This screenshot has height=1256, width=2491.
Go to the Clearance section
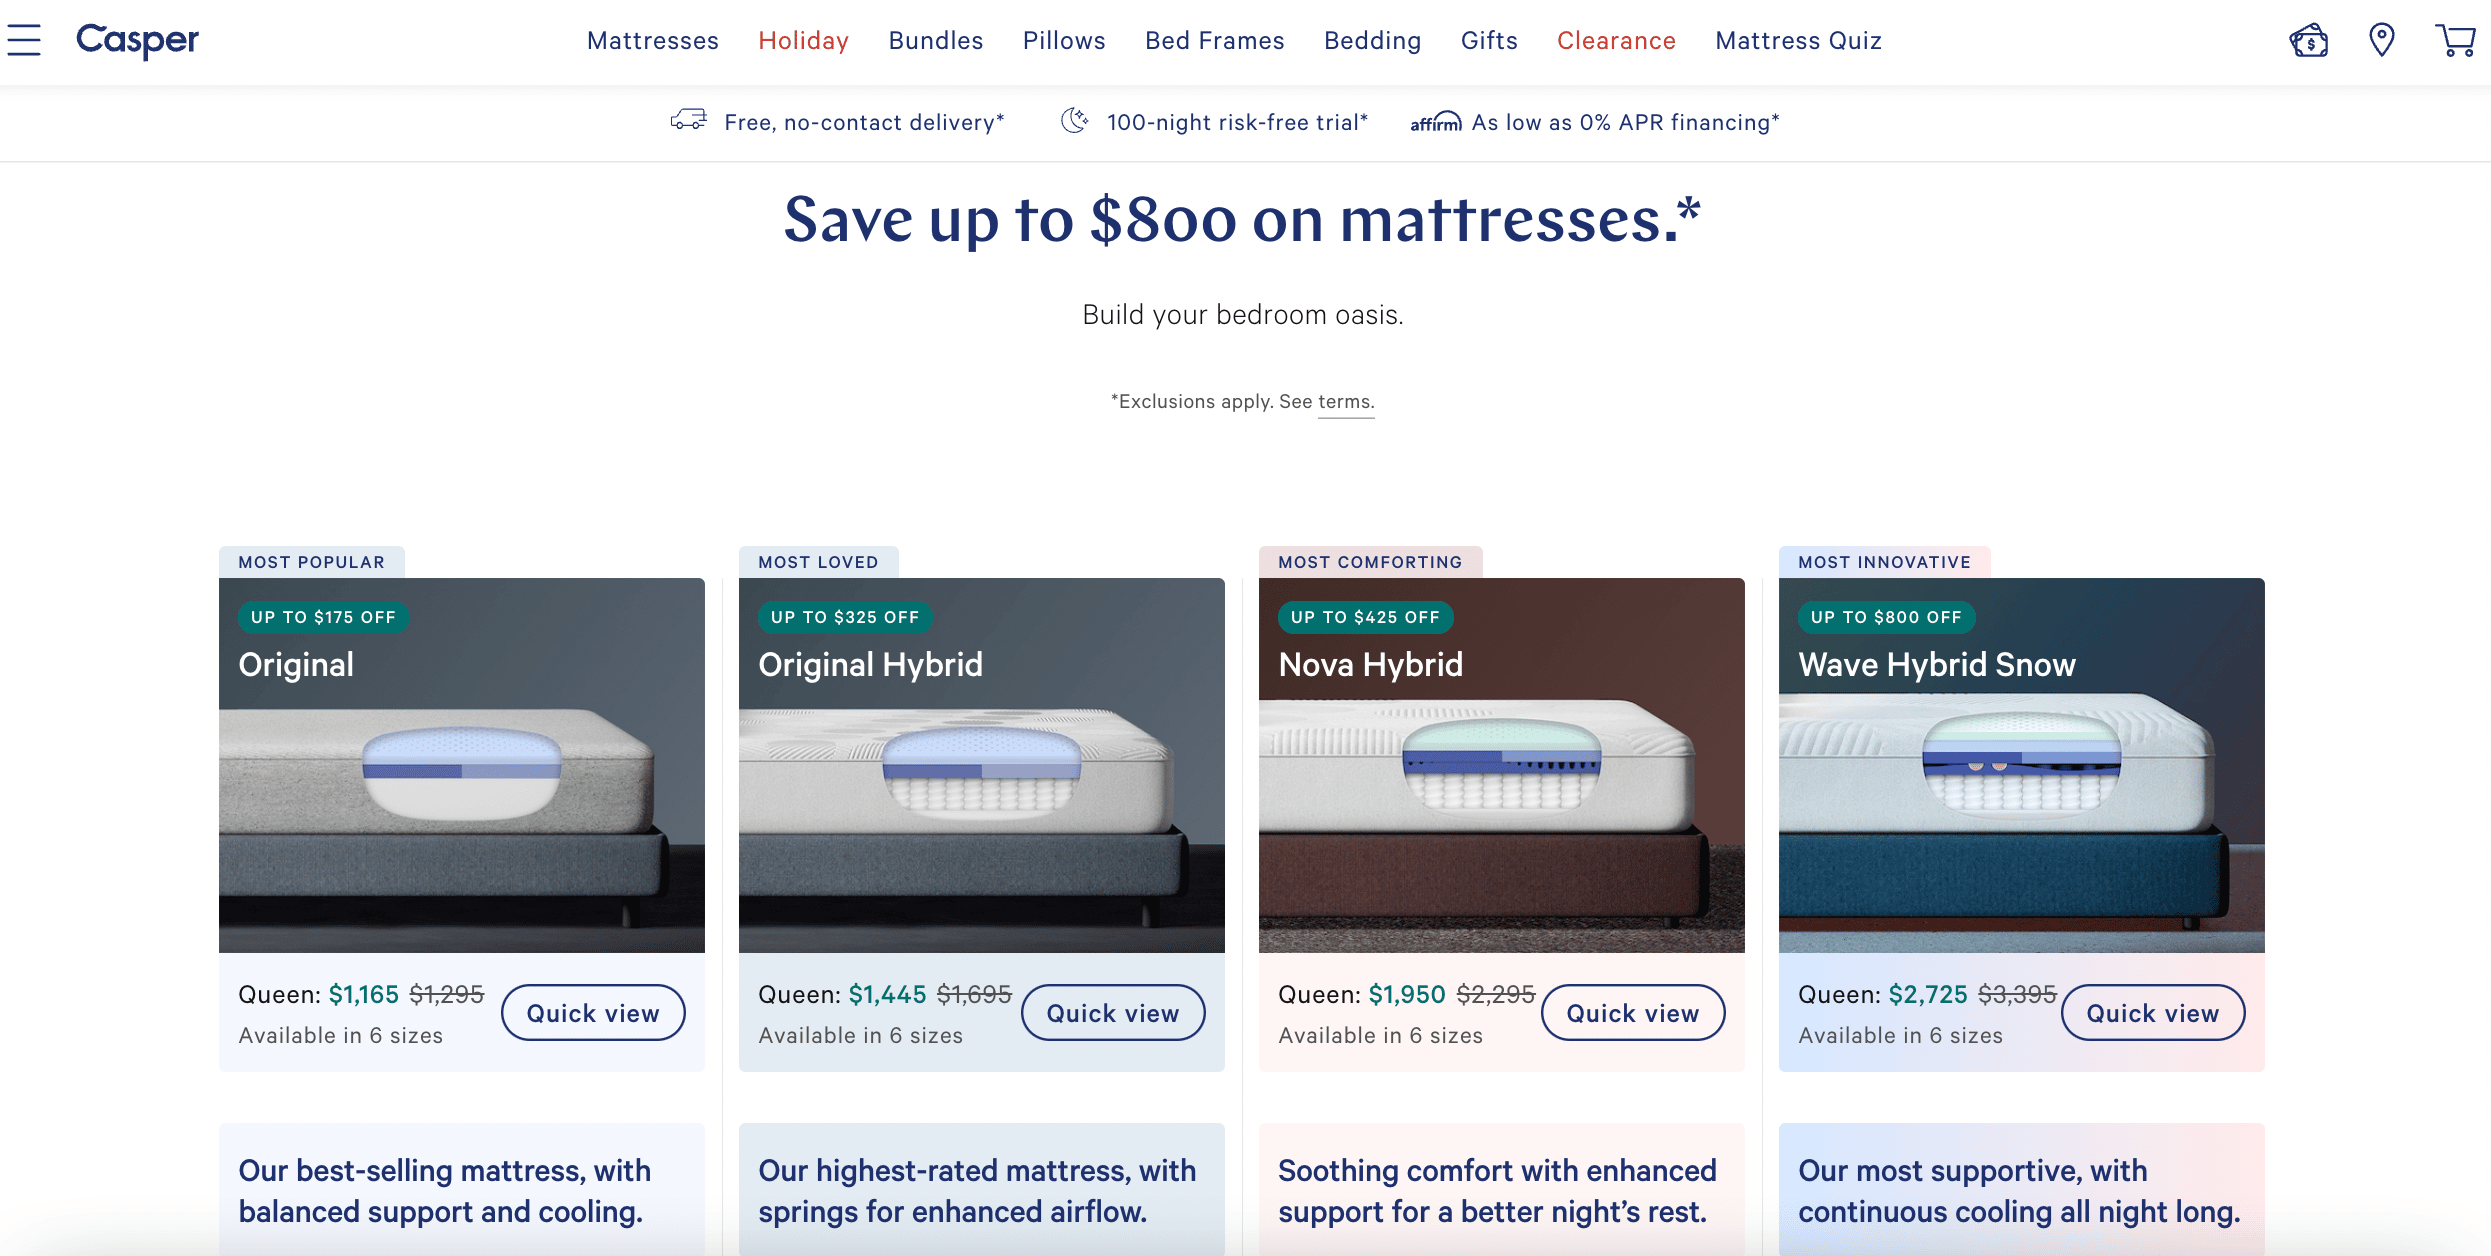point(1616,41)
